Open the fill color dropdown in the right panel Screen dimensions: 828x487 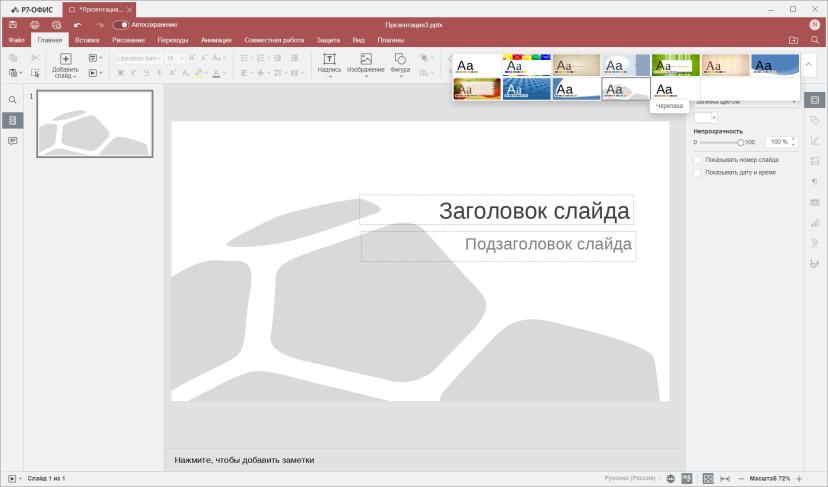pyautogui.click(x=705, y=117)
